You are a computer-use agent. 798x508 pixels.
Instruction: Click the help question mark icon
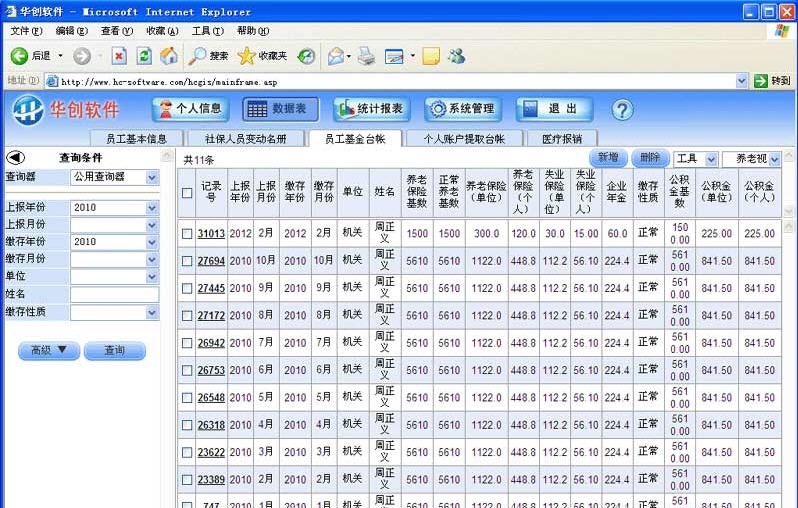[622, 109]
